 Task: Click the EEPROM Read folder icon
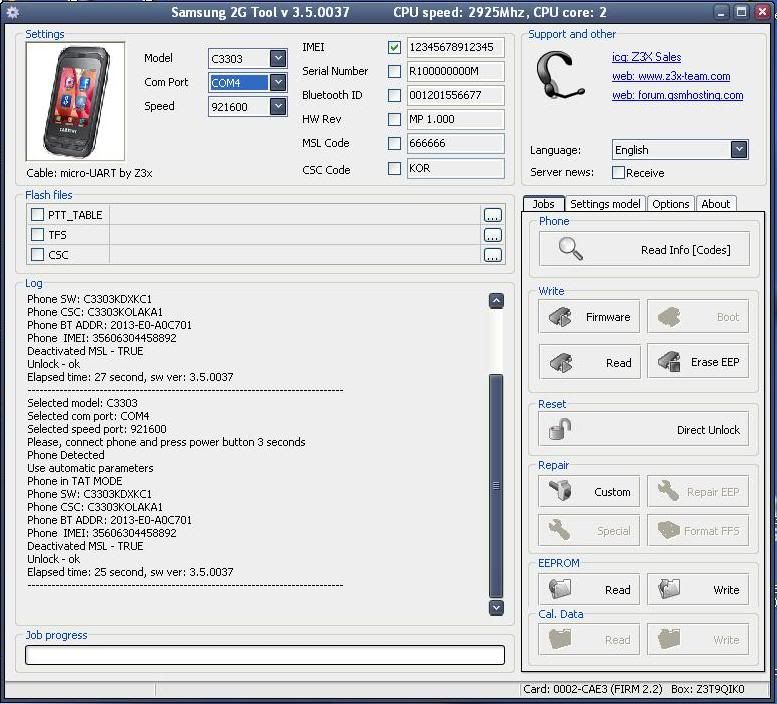click(x=560, y=589)
